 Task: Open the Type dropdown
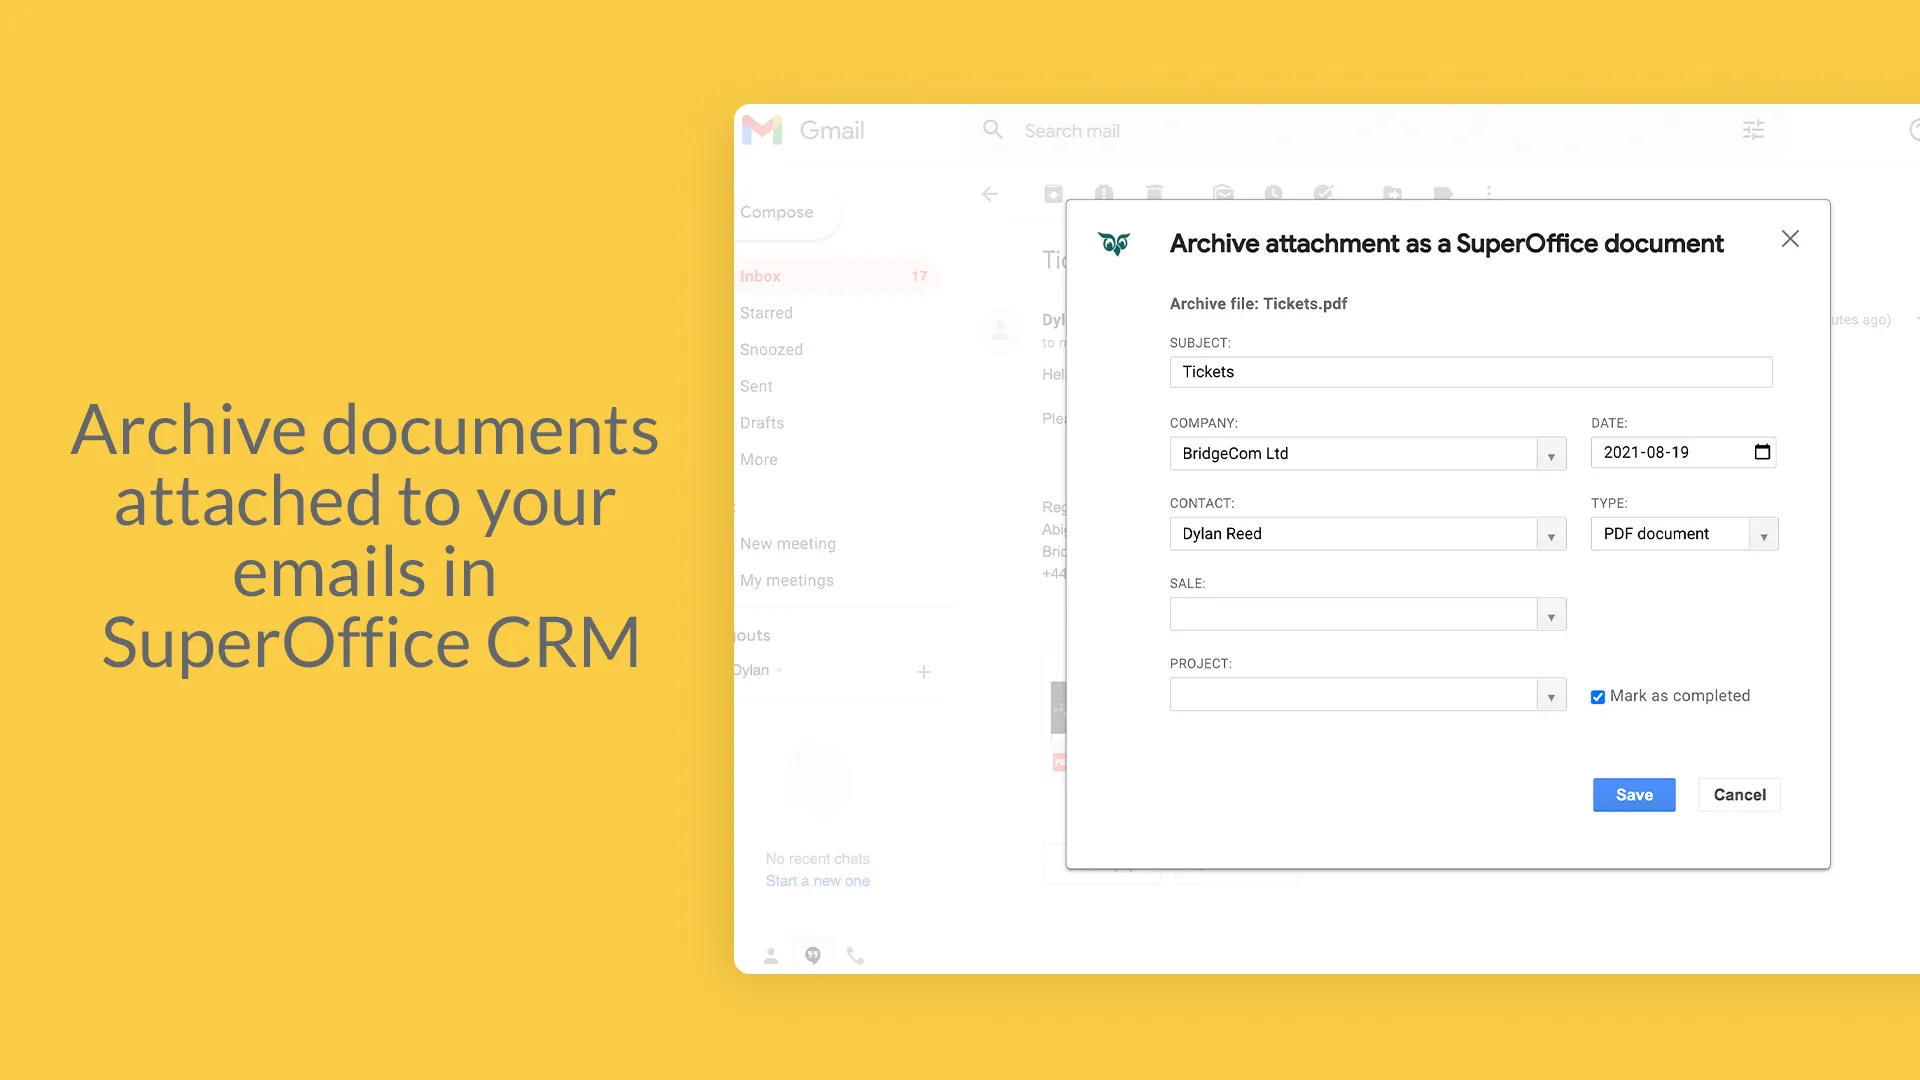[x=1763, y=535]
